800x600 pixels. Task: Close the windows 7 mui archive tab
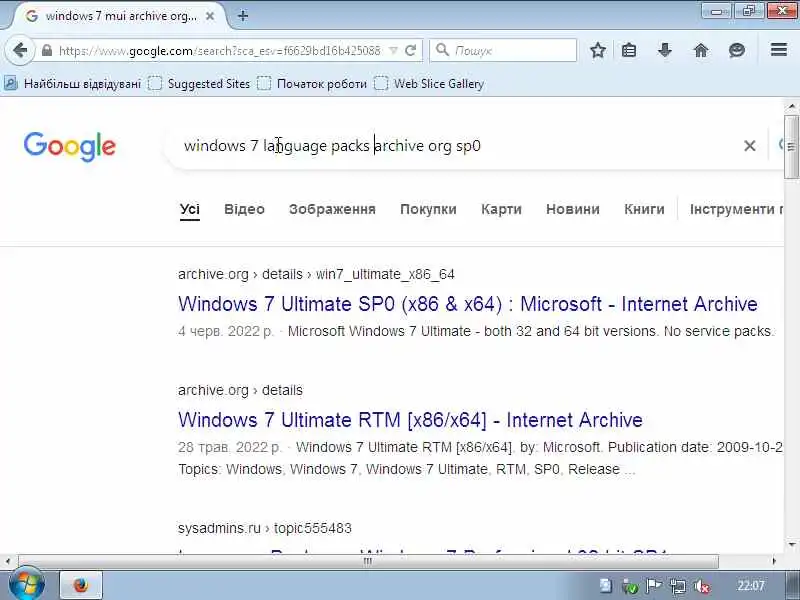(210, 16)
